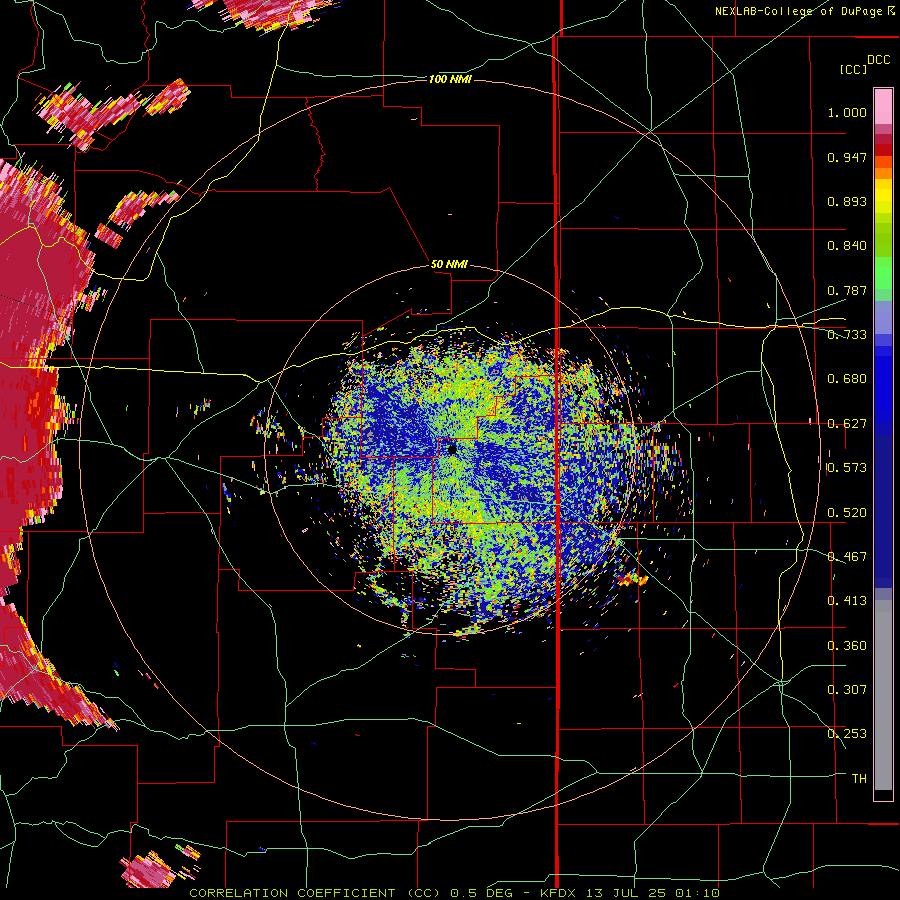The width and height of the screenshot is (900, 900).
Task: Click the 100 NMI range ring label
Action: 450,79
